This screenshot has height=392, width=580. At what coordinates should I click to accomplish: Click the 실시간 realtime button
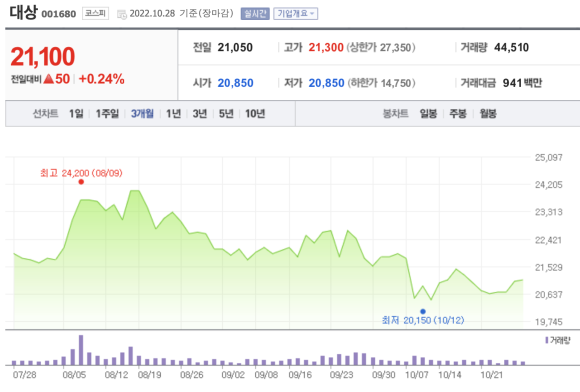pos(255,14)
